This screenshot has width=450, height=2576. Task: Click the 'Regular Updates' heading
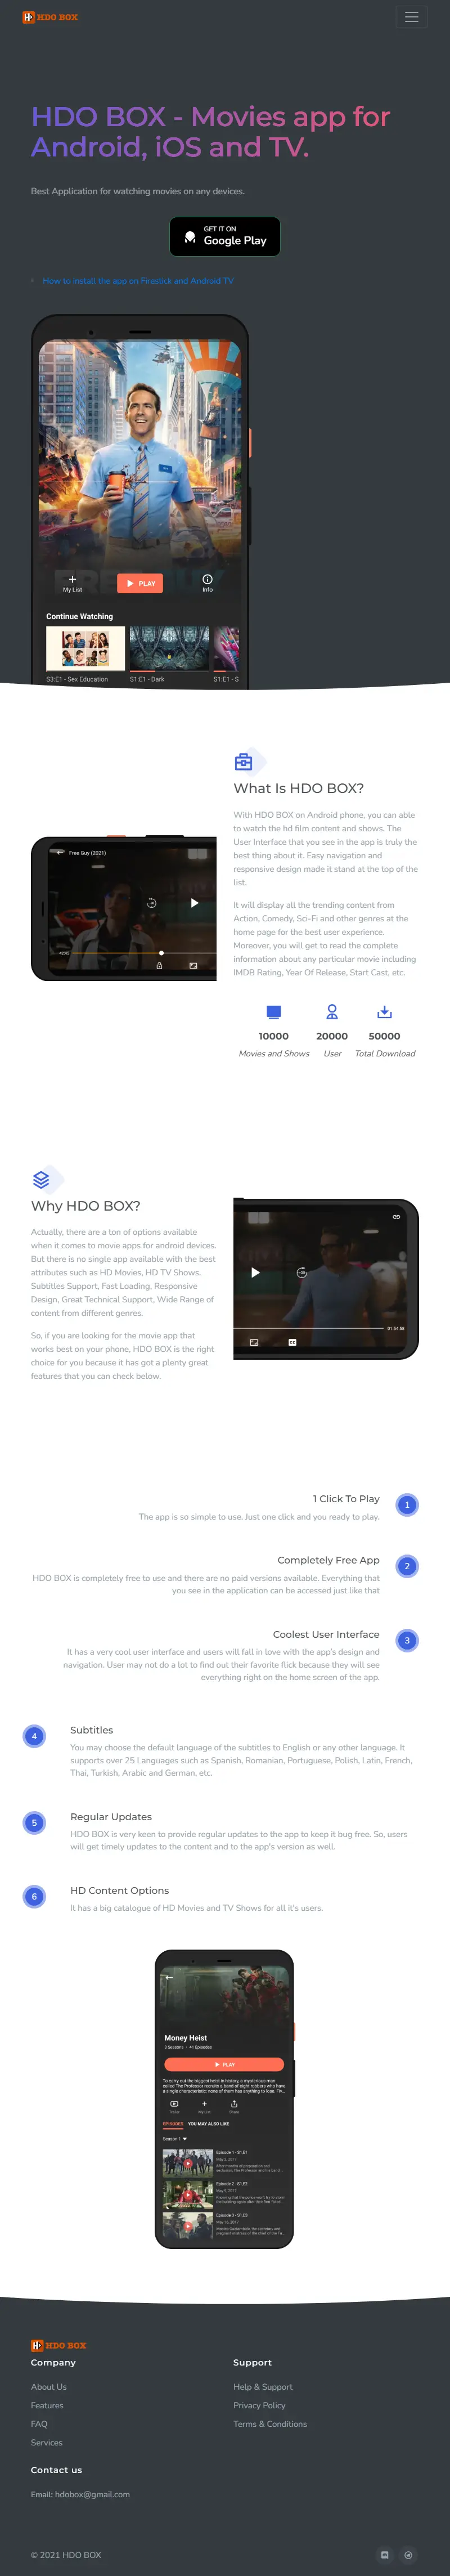click(111, 1817)
